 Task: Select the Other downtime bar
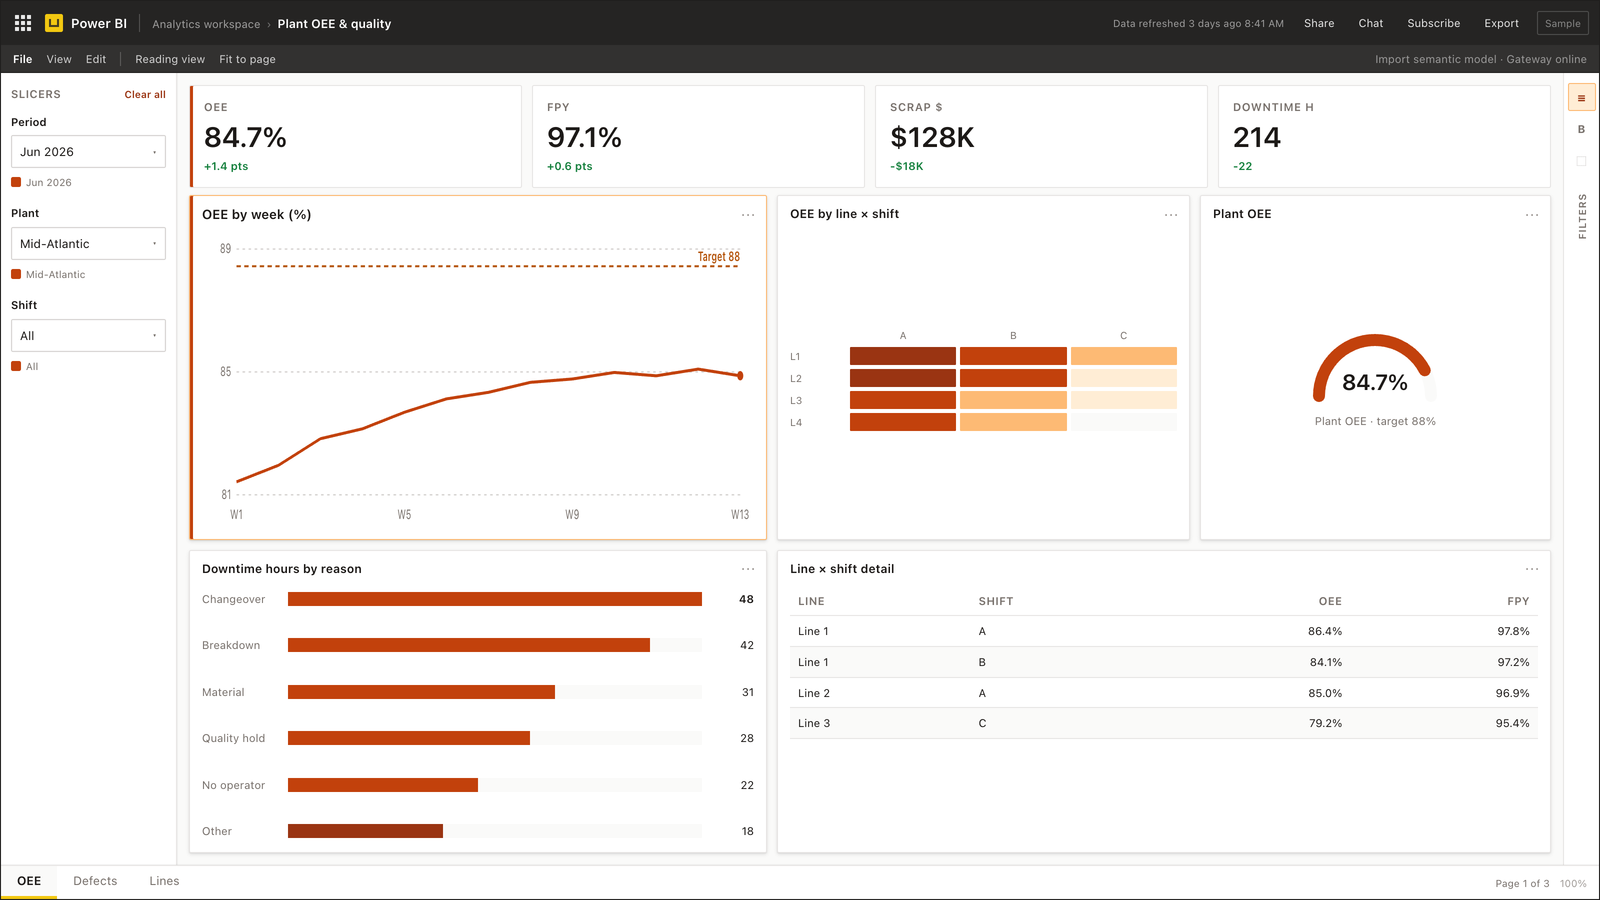[x=365, y=831]
